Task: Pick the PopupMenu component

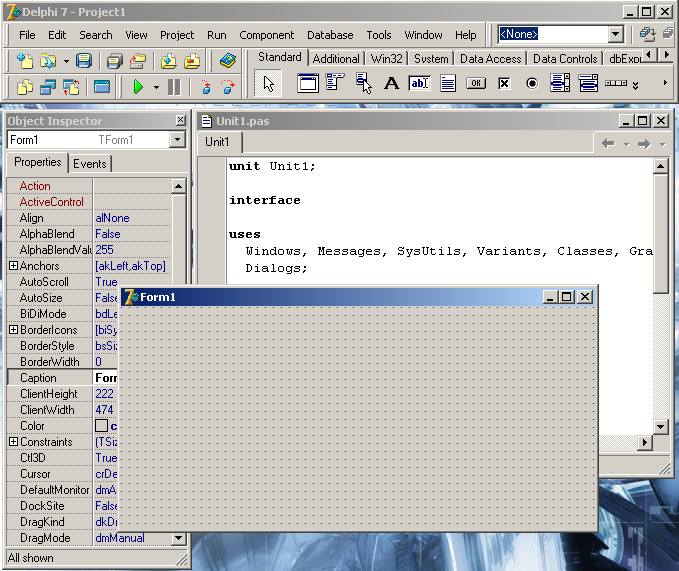Action: click(x=364, y=83)
